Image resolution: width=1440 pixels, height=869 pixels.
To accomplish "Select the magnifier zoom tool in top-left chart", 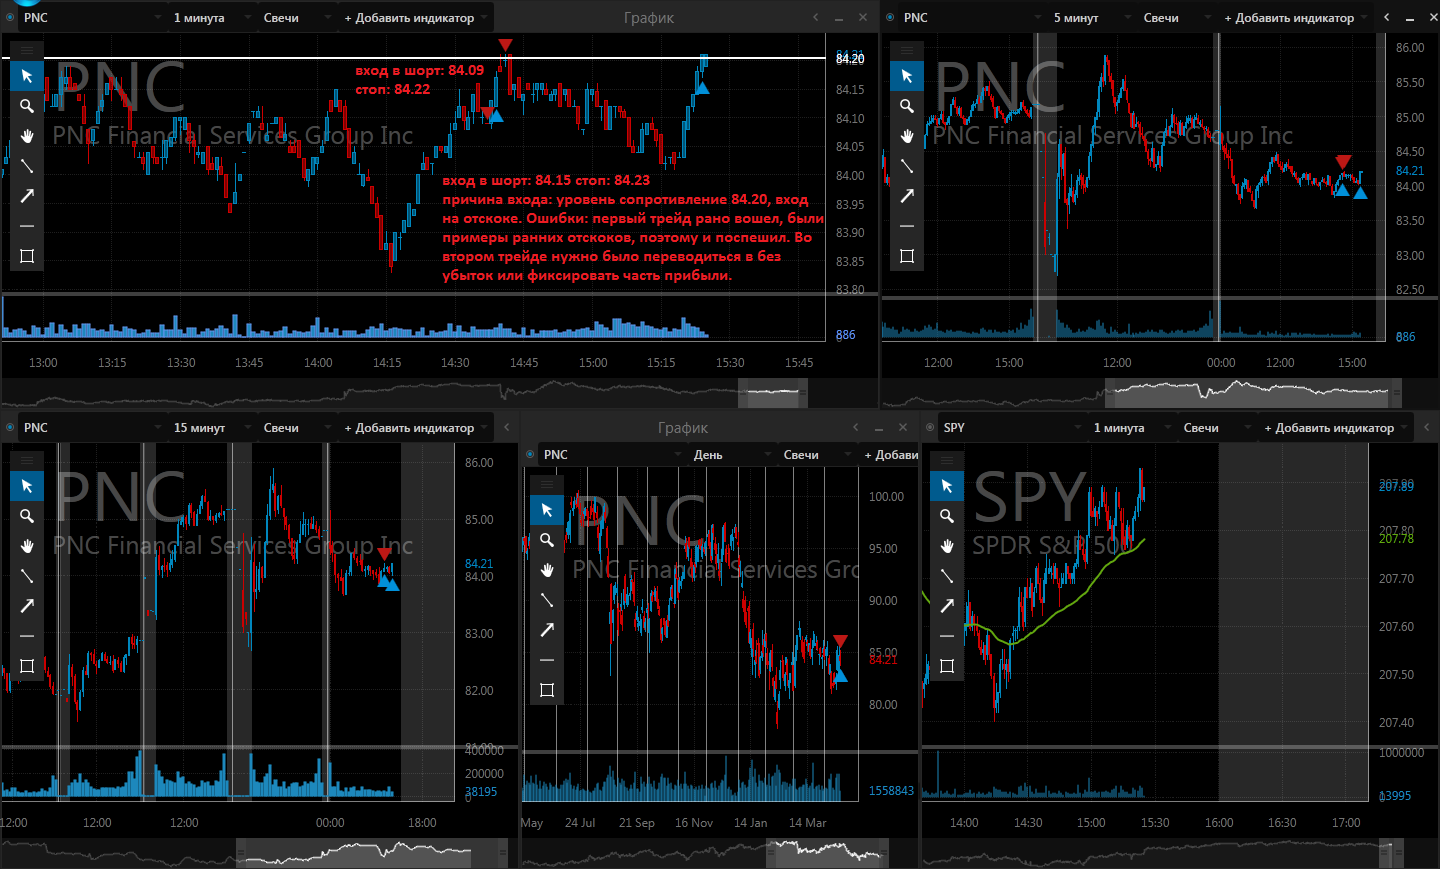I will (x=27, y=106).
